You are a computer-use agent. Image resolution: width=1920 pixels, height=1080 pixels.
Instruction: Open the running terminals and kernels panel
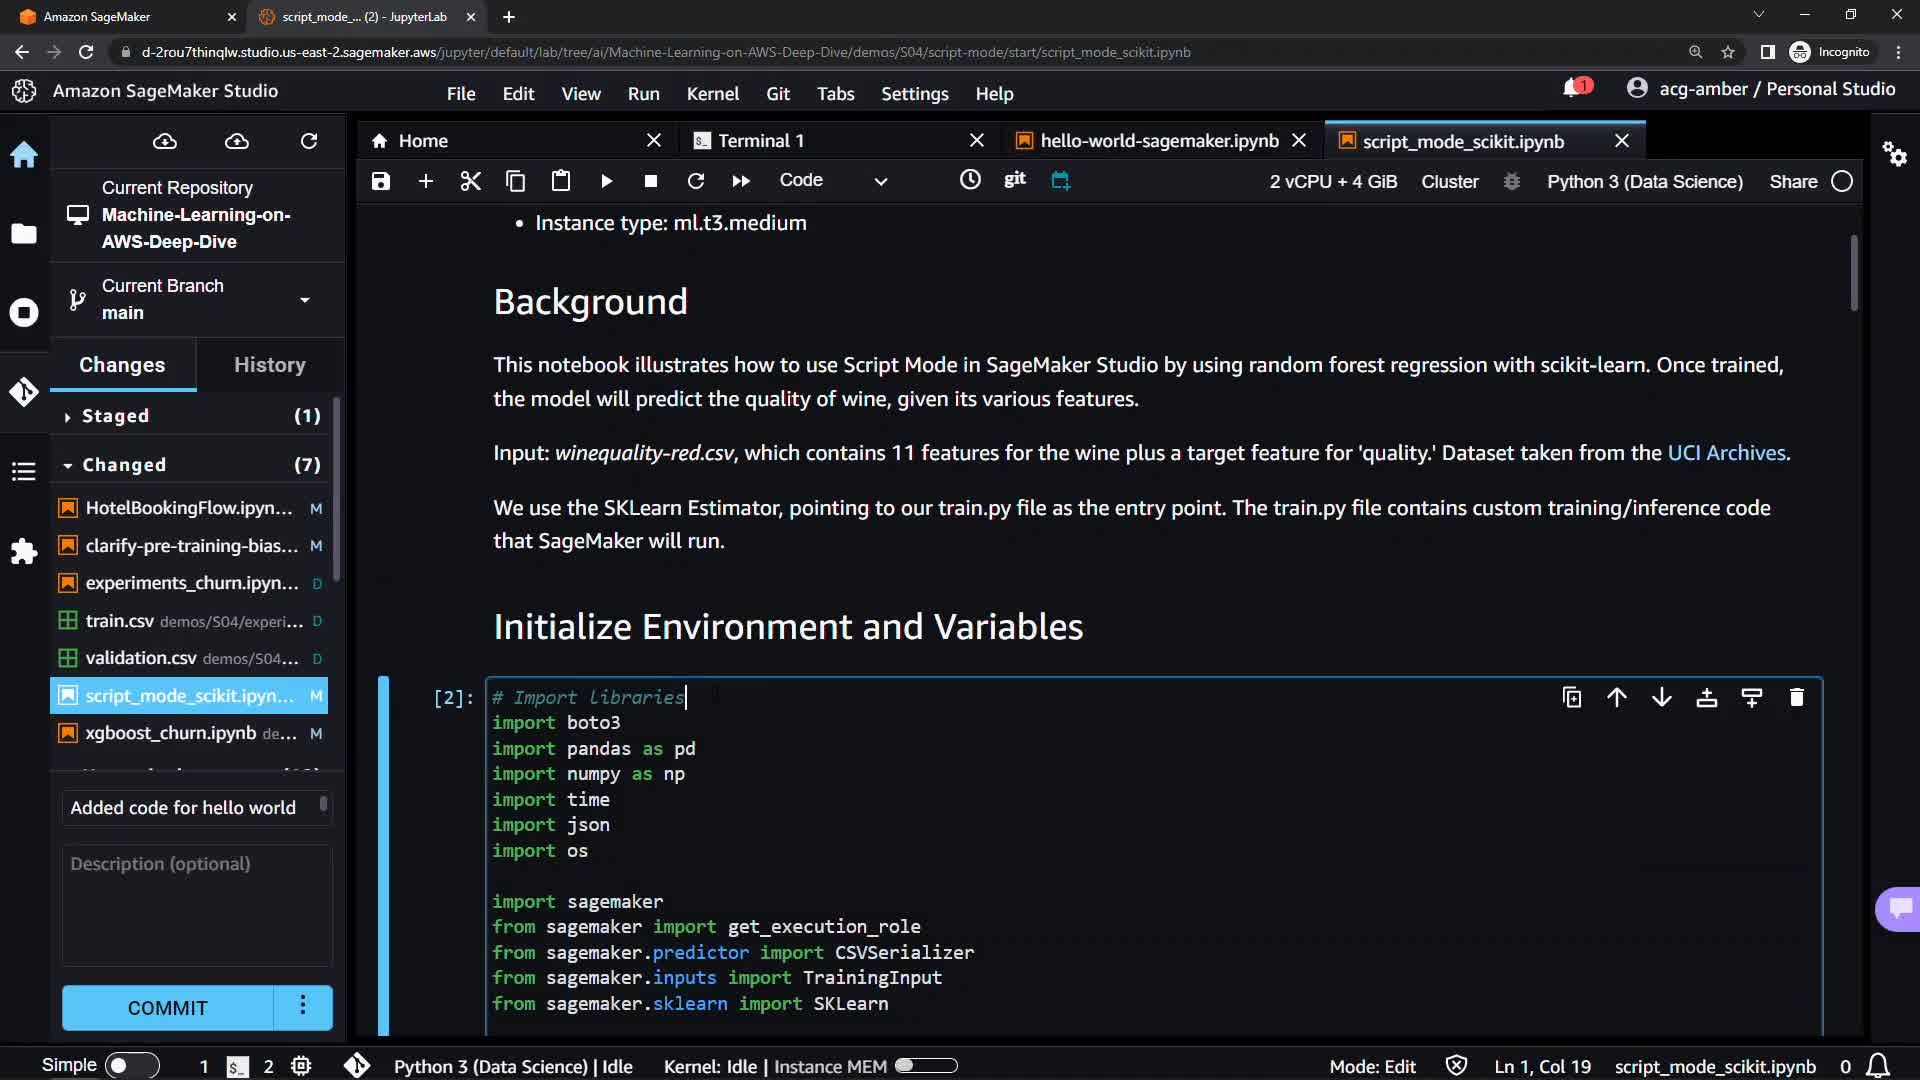tap(24, 313)
